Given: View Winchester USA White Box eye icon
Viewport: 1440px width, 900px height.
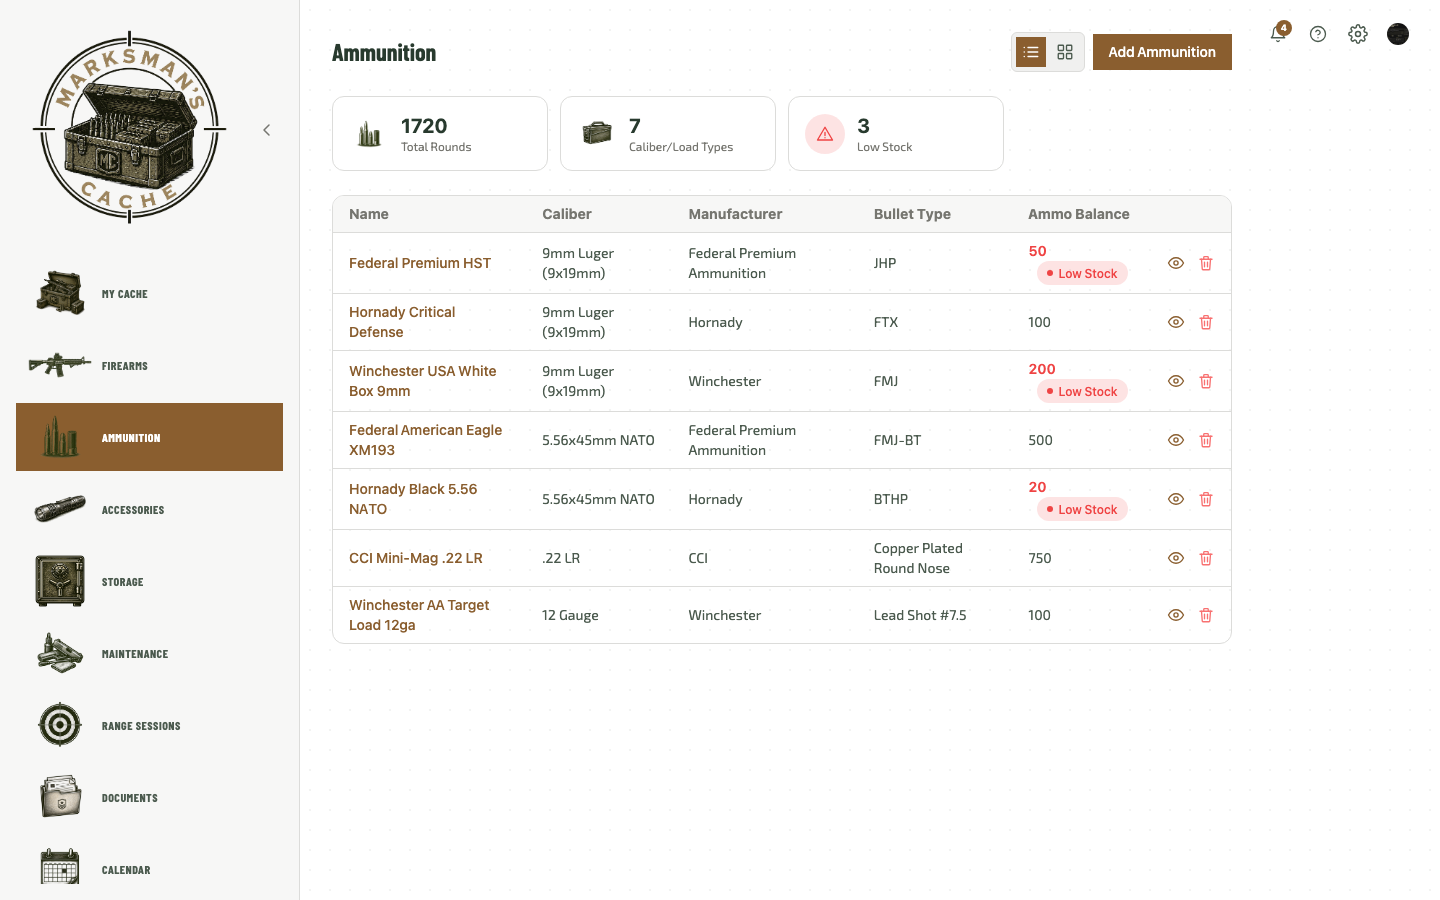Looking at the screenshot, I should (1176, 381).
